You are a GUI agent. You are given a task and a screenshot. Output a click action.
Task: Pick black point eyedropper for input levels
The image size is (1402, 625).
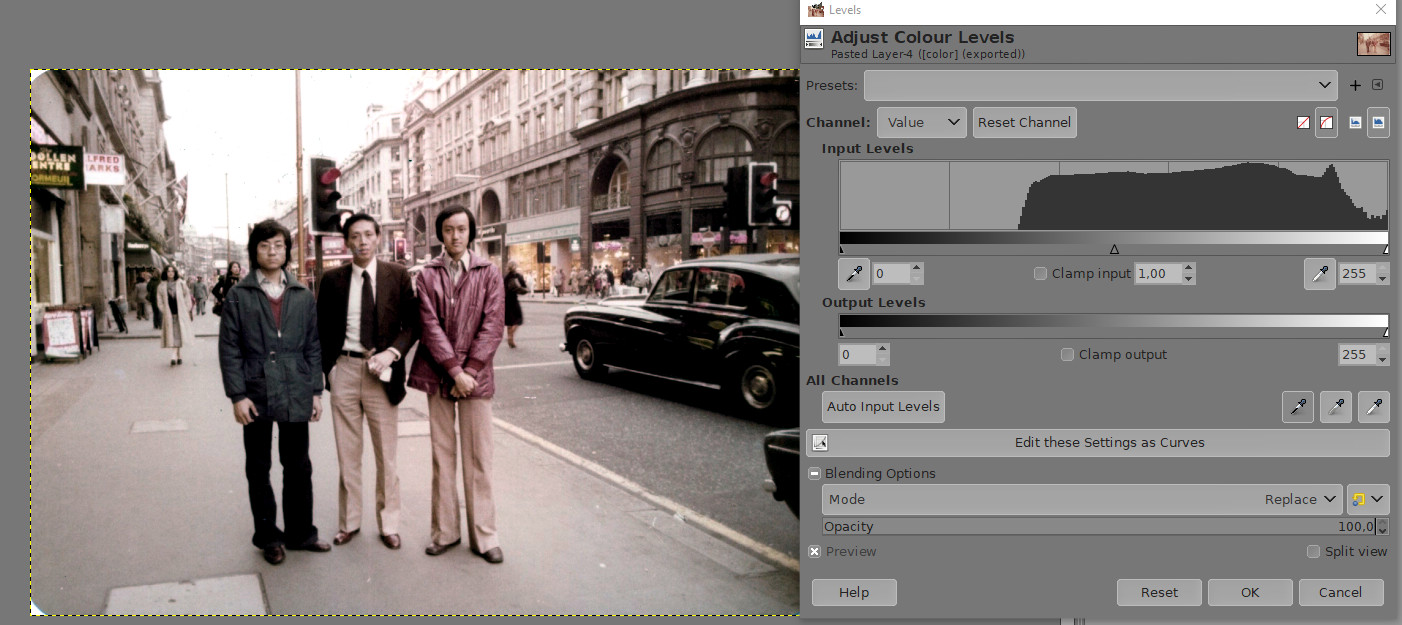tap(853, 273)
